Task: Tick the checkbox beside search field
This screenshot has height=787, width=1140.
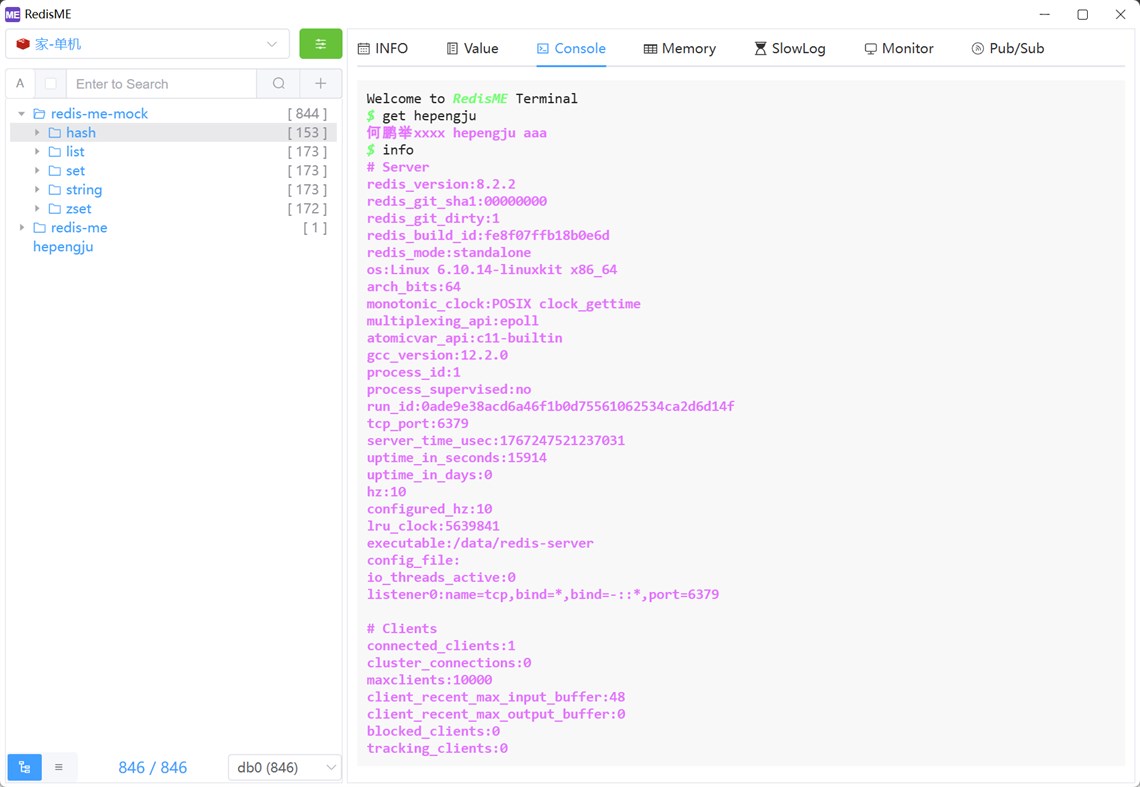Action: (x=51, y=84)
